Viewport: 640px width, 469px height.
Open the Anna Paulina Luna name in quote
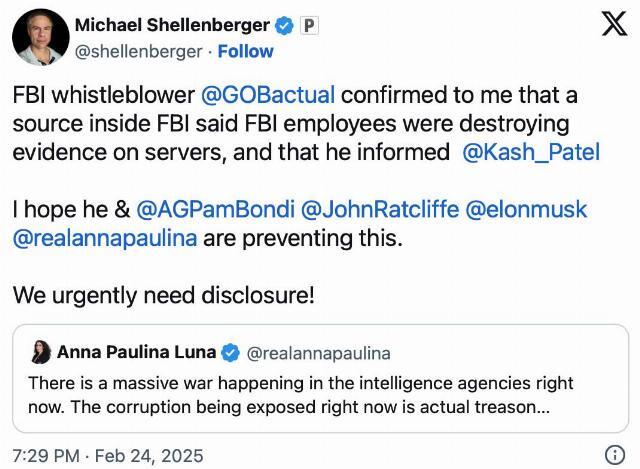136,352
